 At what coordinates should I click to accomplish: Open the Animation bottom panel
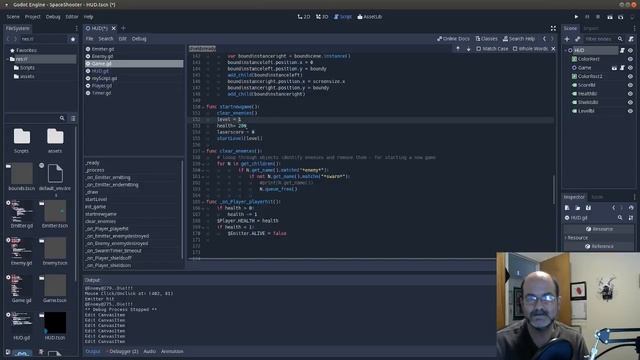172,351
